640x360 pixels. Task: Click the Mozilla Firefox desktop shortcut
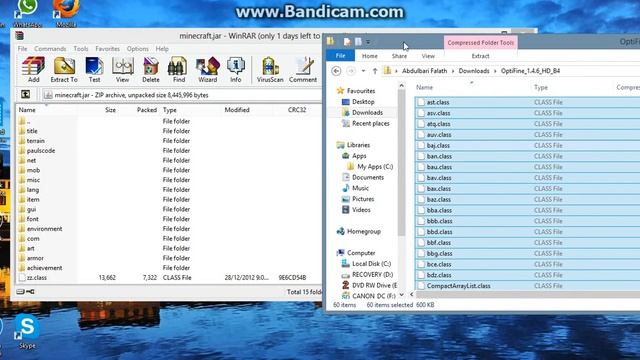point(66,13)
